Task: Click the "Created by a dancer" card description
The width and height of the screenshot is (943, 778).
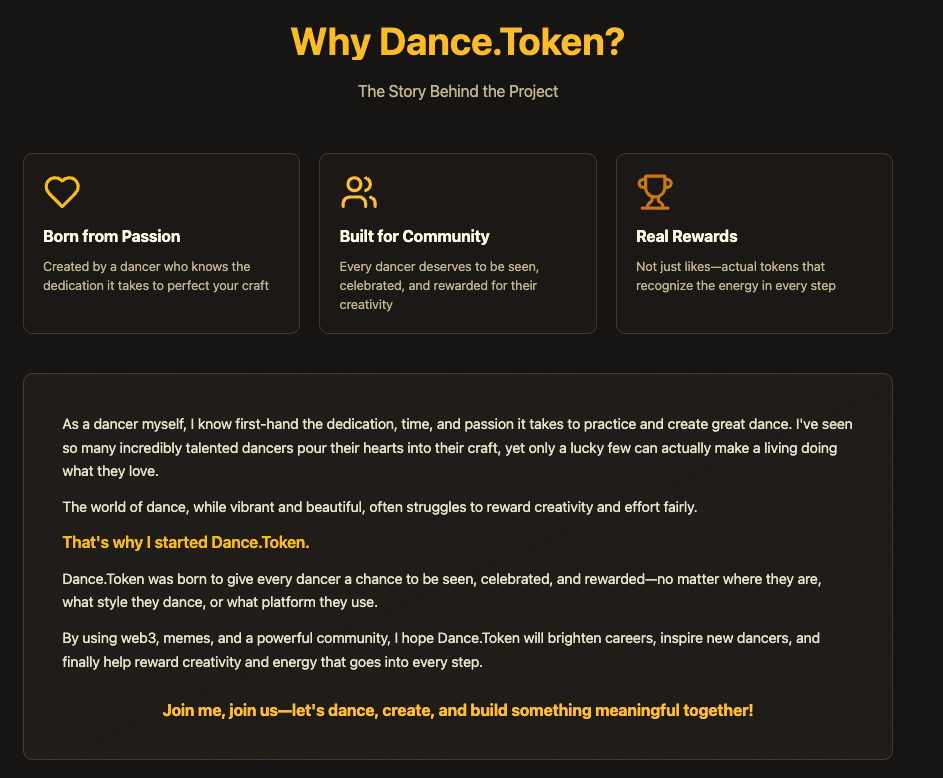Action: pyautogui.click(x=156, y=276)
